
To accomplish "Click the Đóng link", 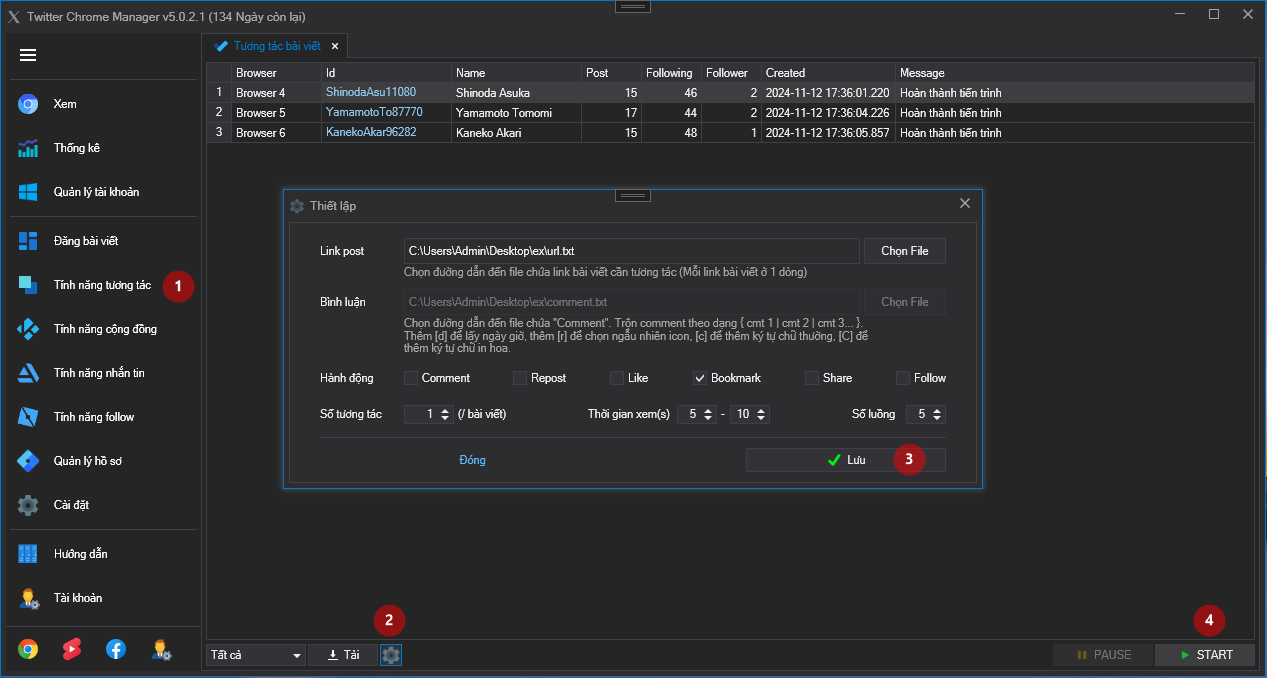I will [x=472, y=460].
